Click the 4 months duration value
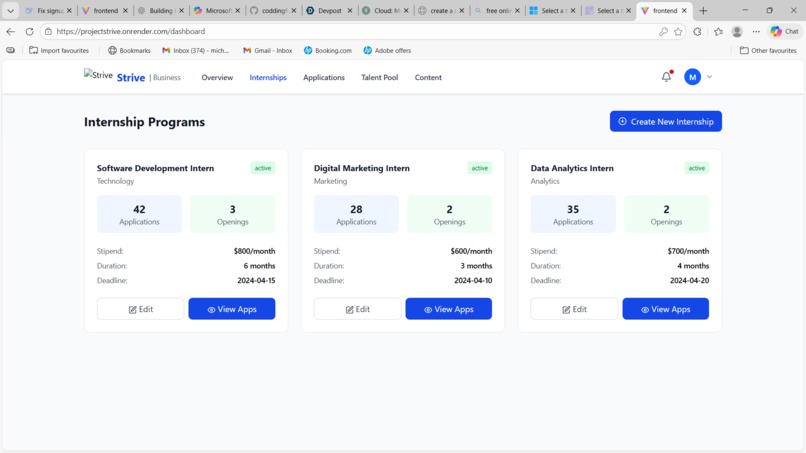Screen dimensions: 806x453 pos(693,266)
